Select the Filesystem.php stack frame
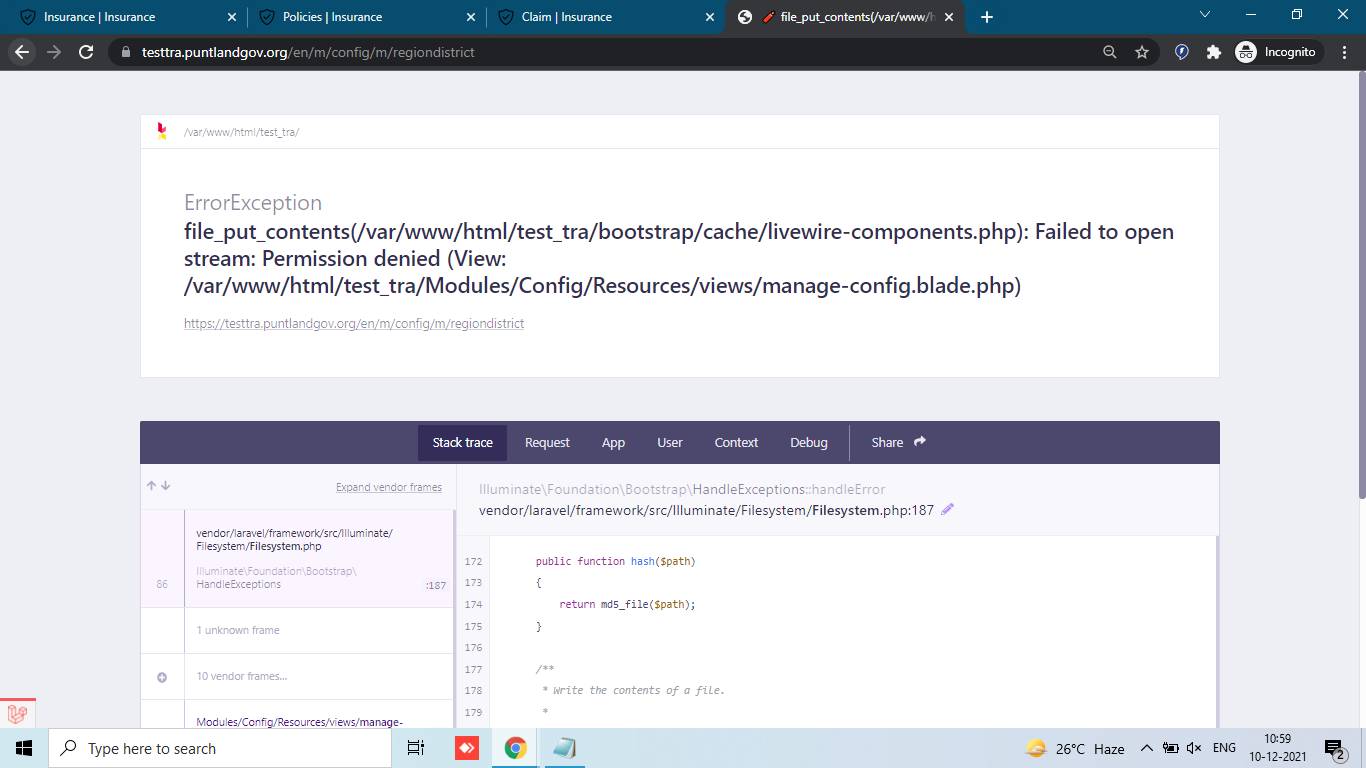This screenshot has width=1366, height=768. 298,559
